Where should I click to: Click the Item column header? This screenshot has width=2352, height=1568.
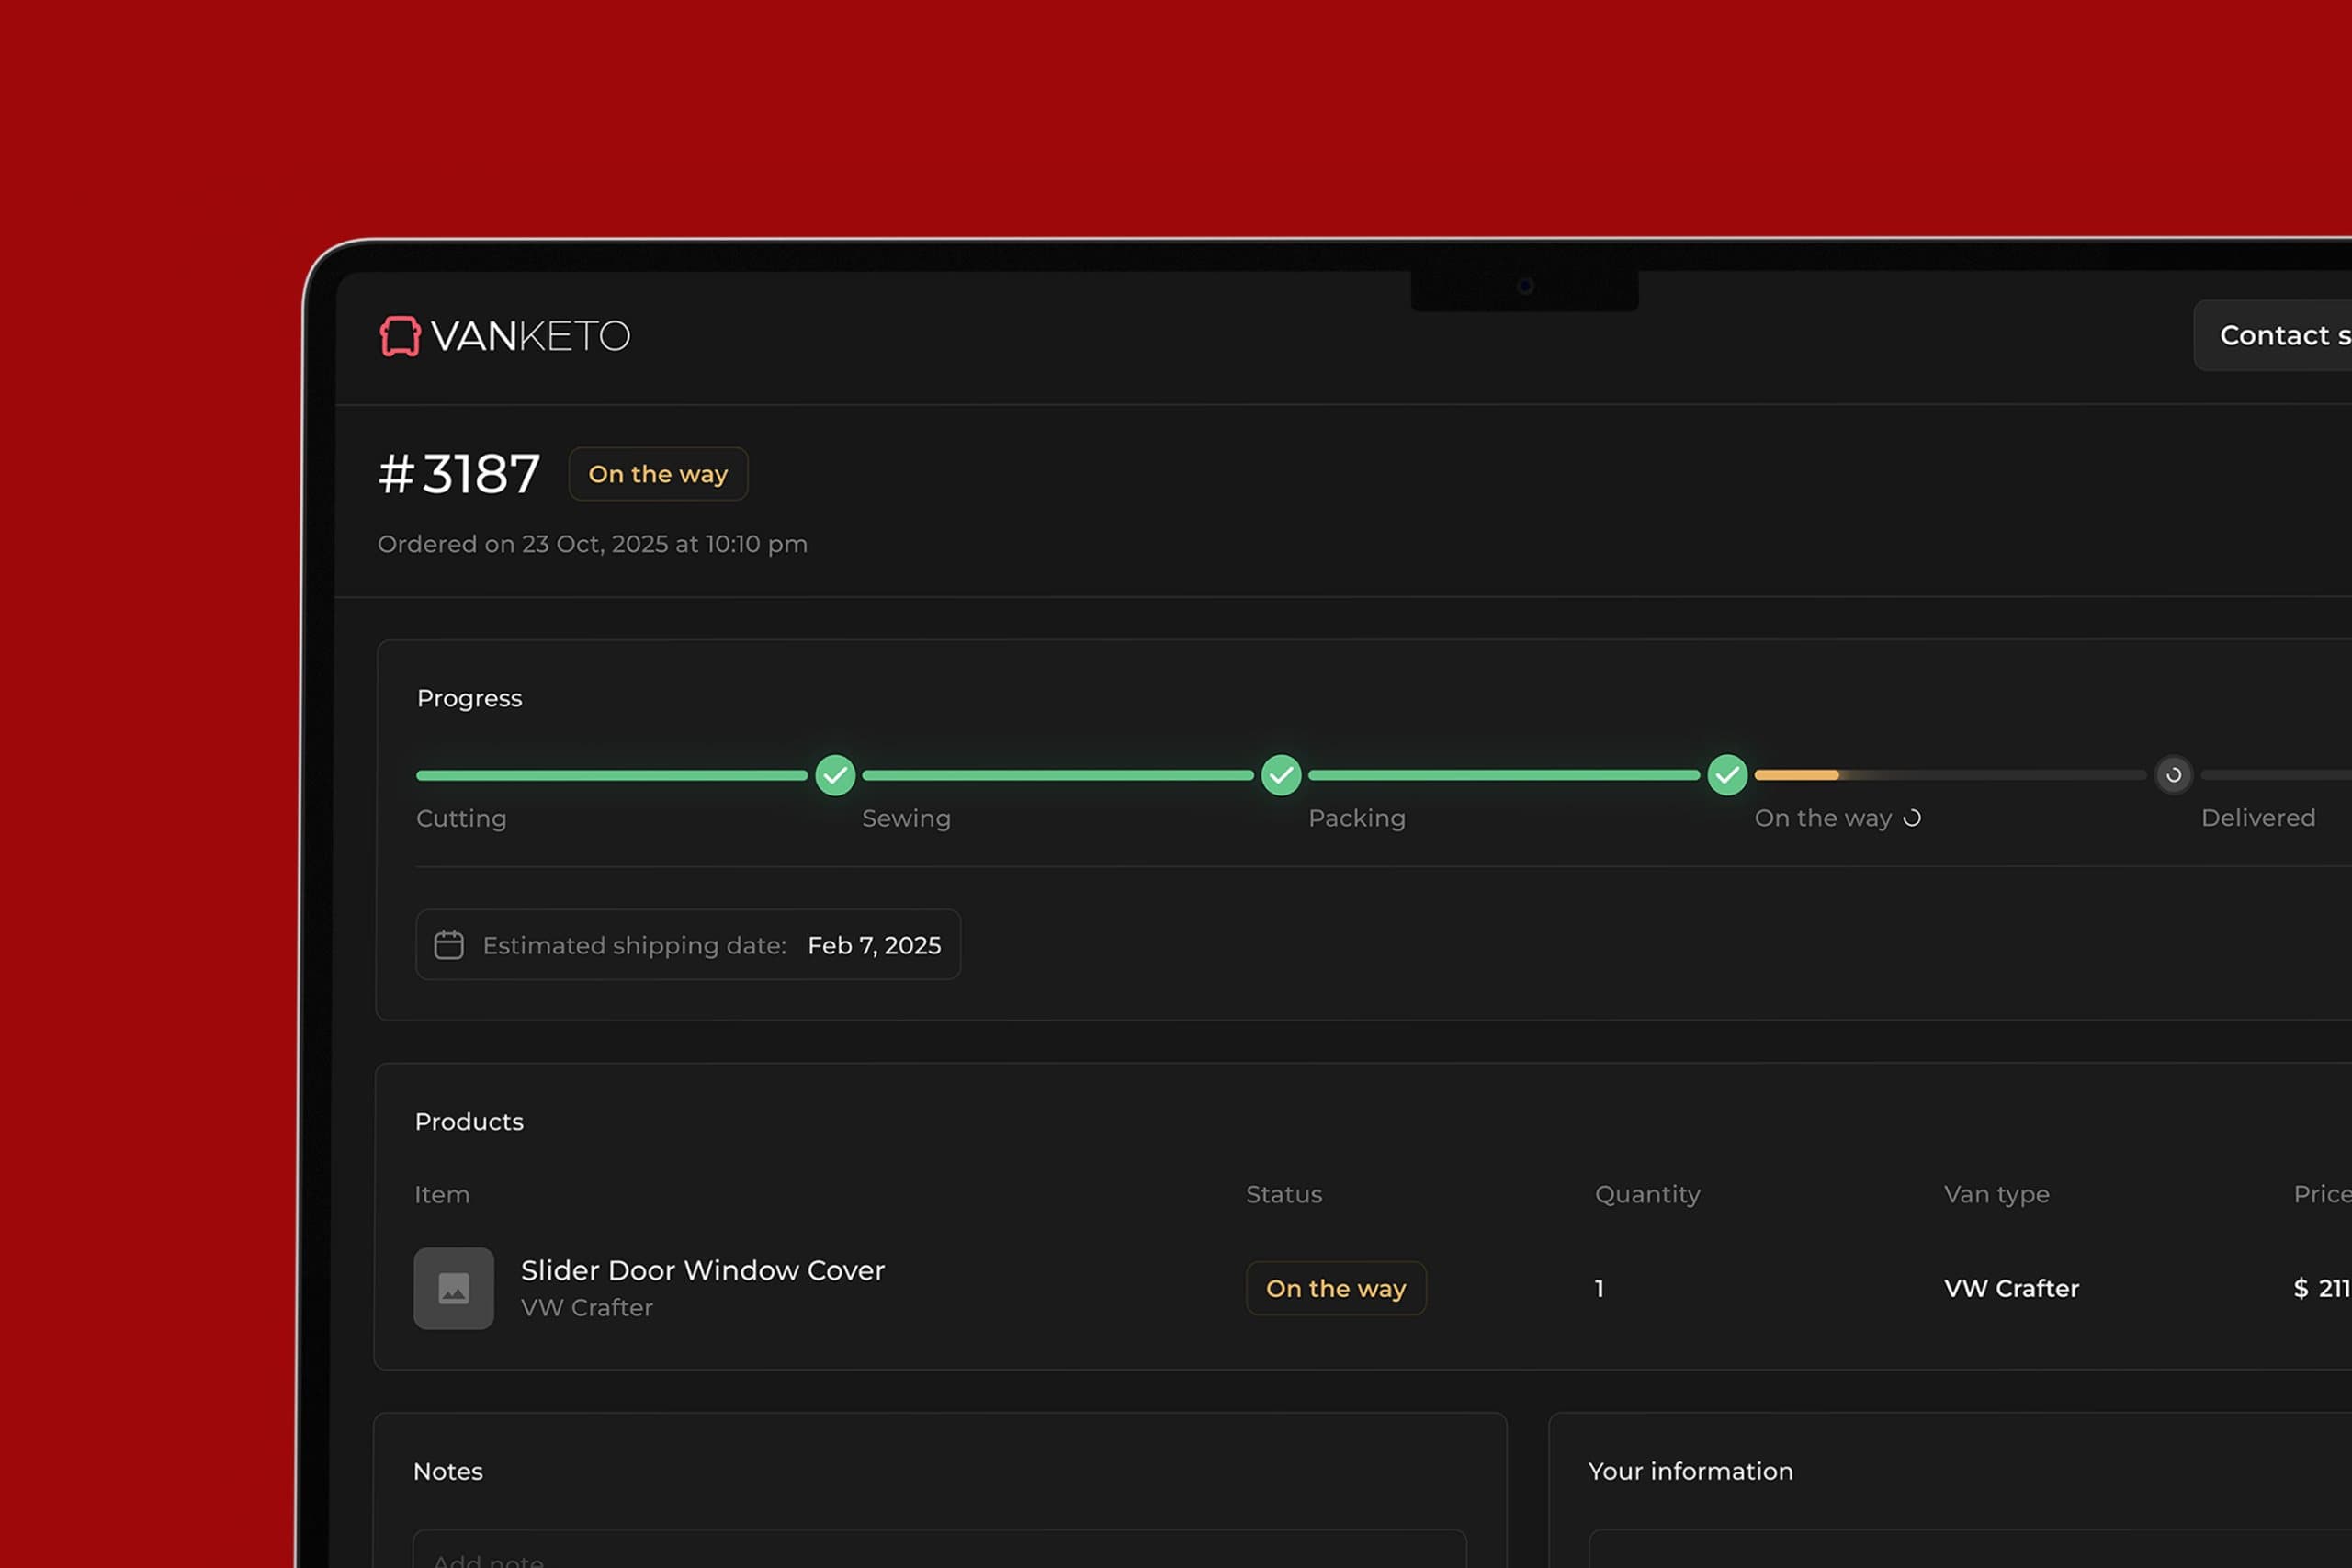pyautogui.click(x=442, y=1194)
